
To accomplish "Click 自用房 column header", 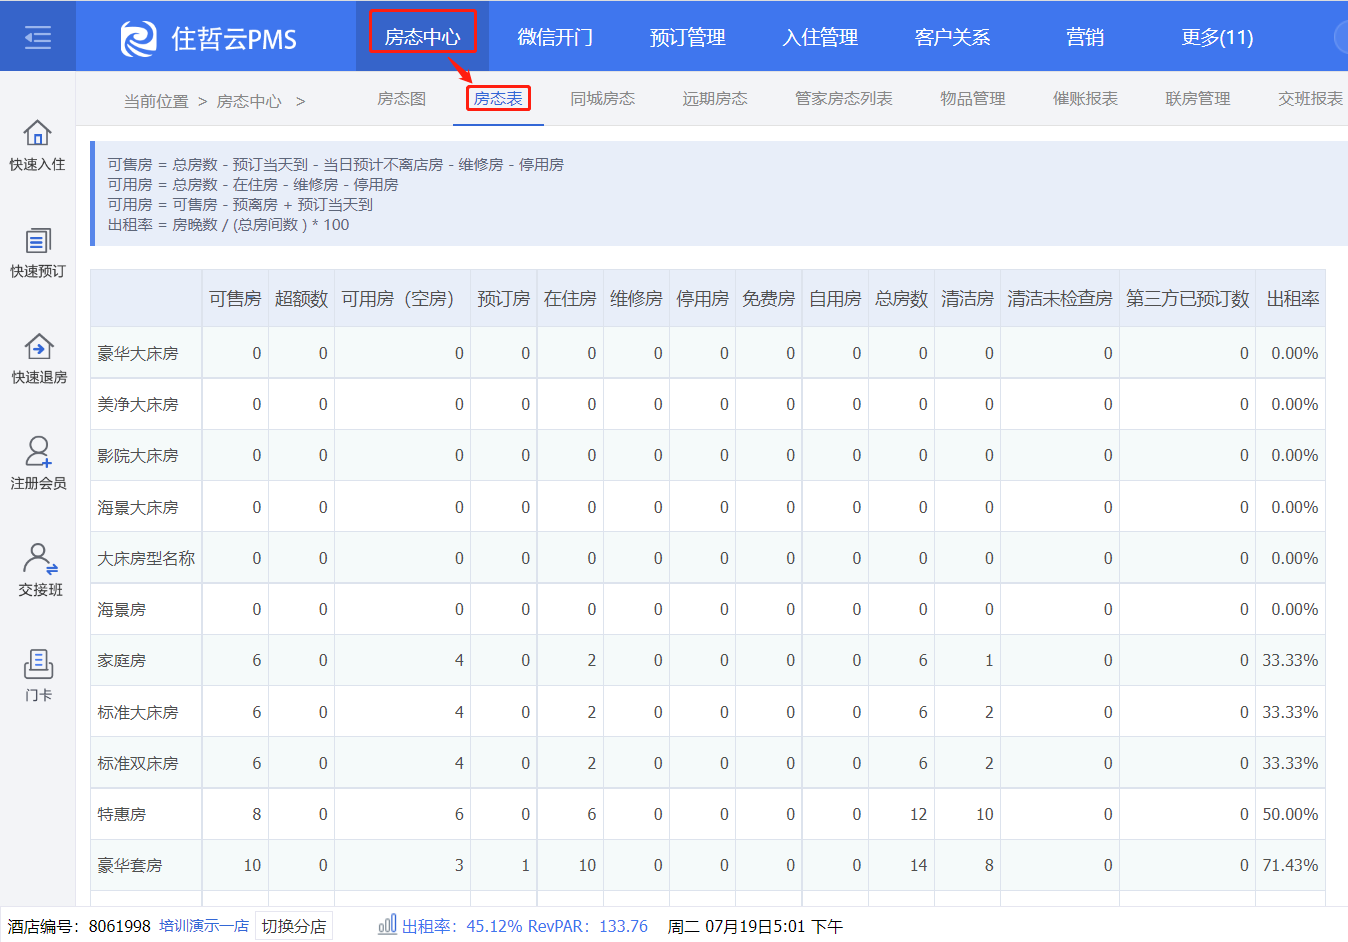I will (x=835, y=298).
